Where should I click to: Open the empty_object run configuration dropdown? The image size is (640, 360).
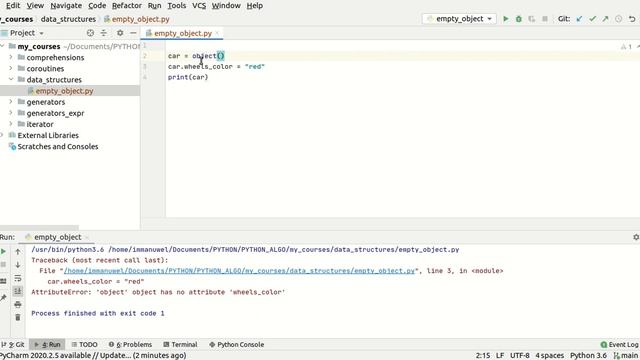[460, 19]
